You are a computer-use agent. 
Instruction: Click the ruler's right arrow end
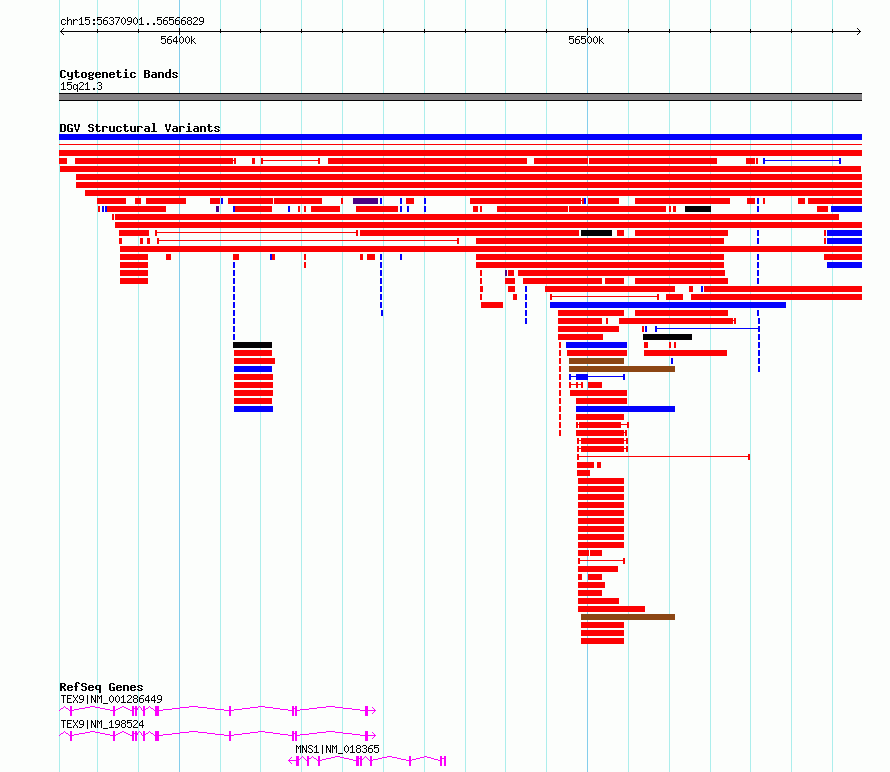(859, 32)
